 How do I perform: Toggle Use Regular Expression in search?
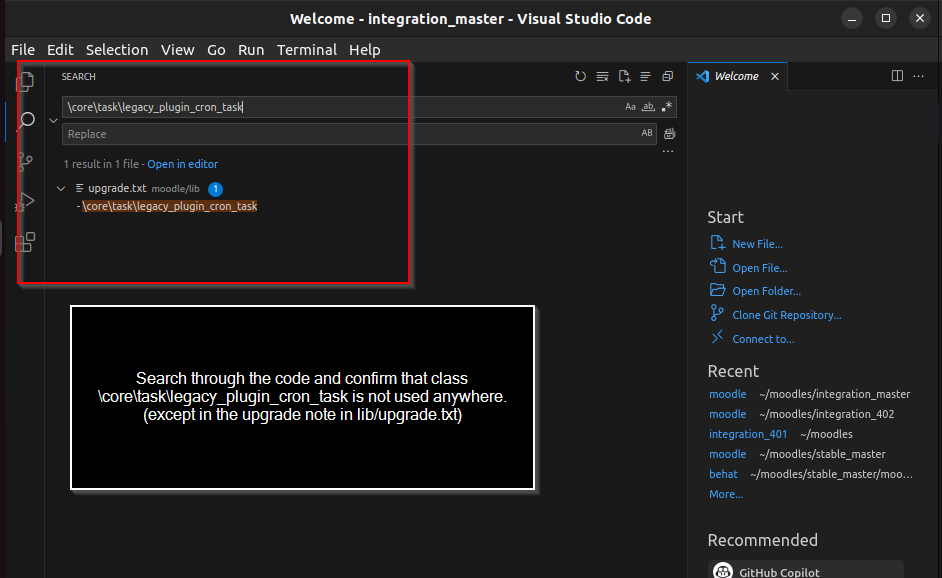click(x=667, y=106)
